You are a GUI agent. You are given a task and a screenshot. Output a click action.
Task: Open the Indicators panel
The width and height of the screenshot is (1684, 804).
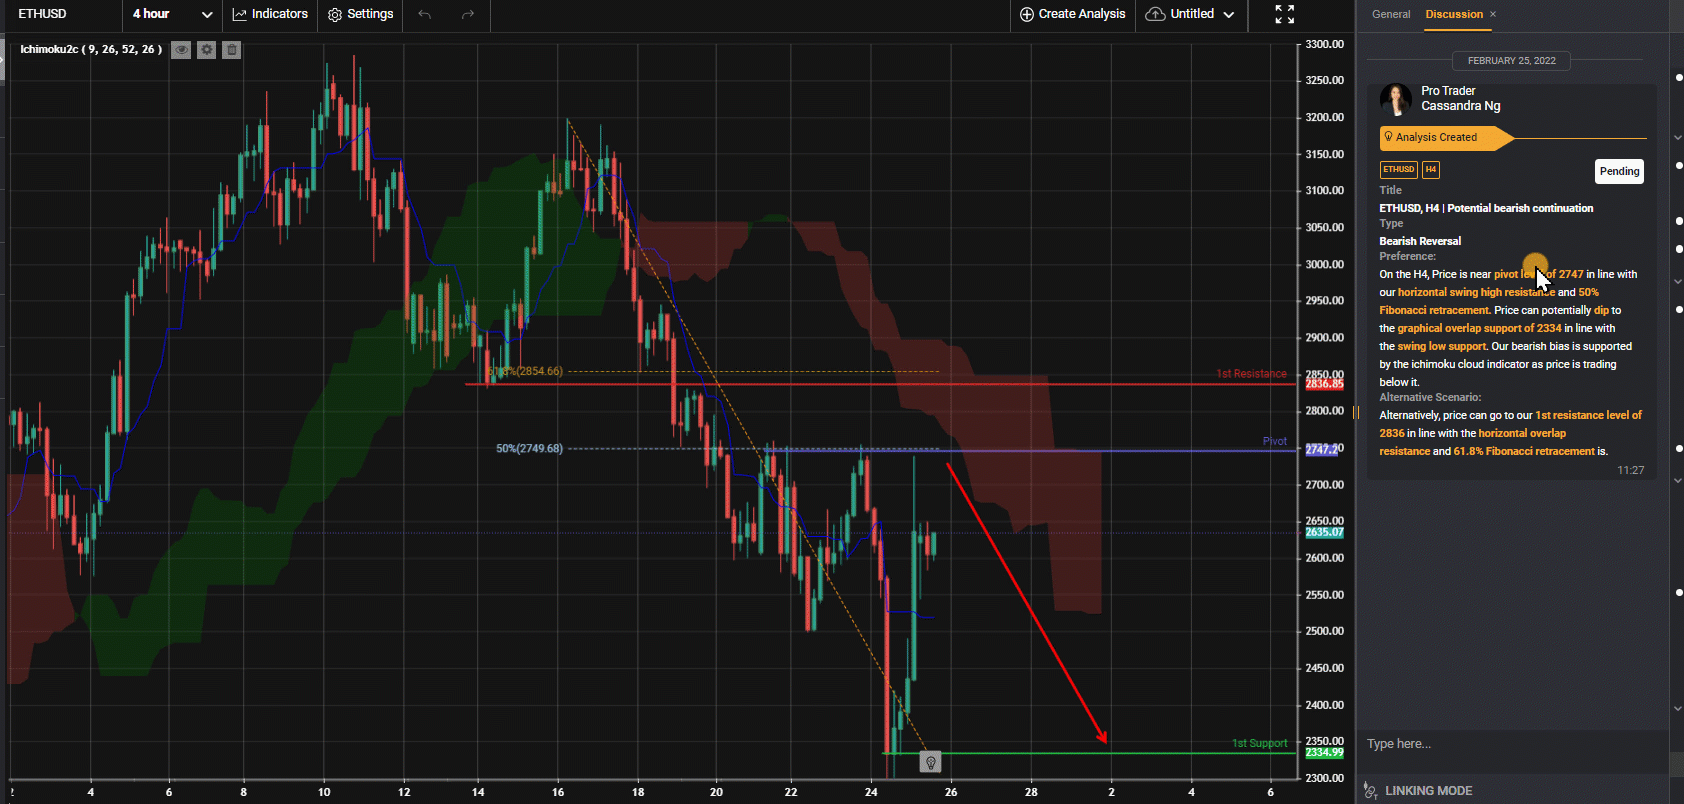click(270, 14)
